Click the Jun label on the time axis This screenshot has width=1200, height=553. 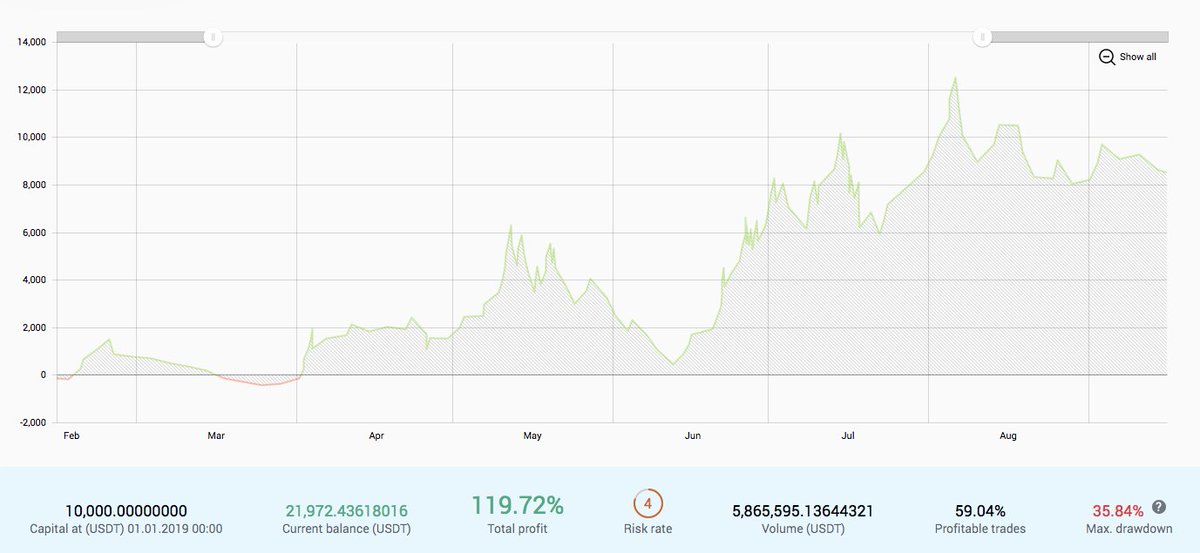click(x=693, y=436)
